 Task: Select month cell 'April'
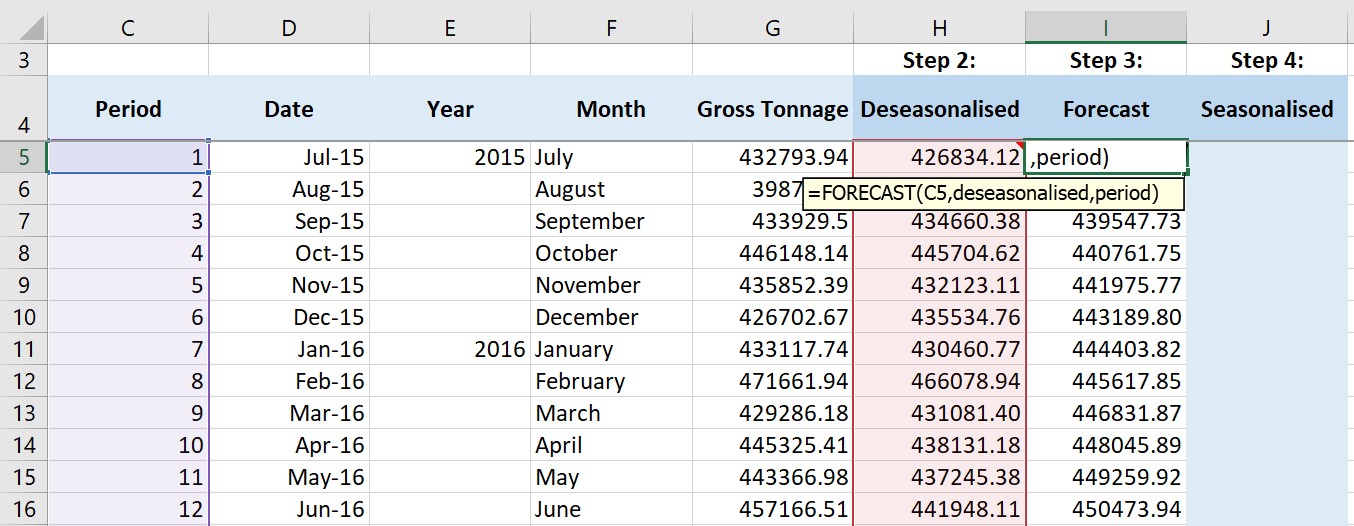click(611, 445)
